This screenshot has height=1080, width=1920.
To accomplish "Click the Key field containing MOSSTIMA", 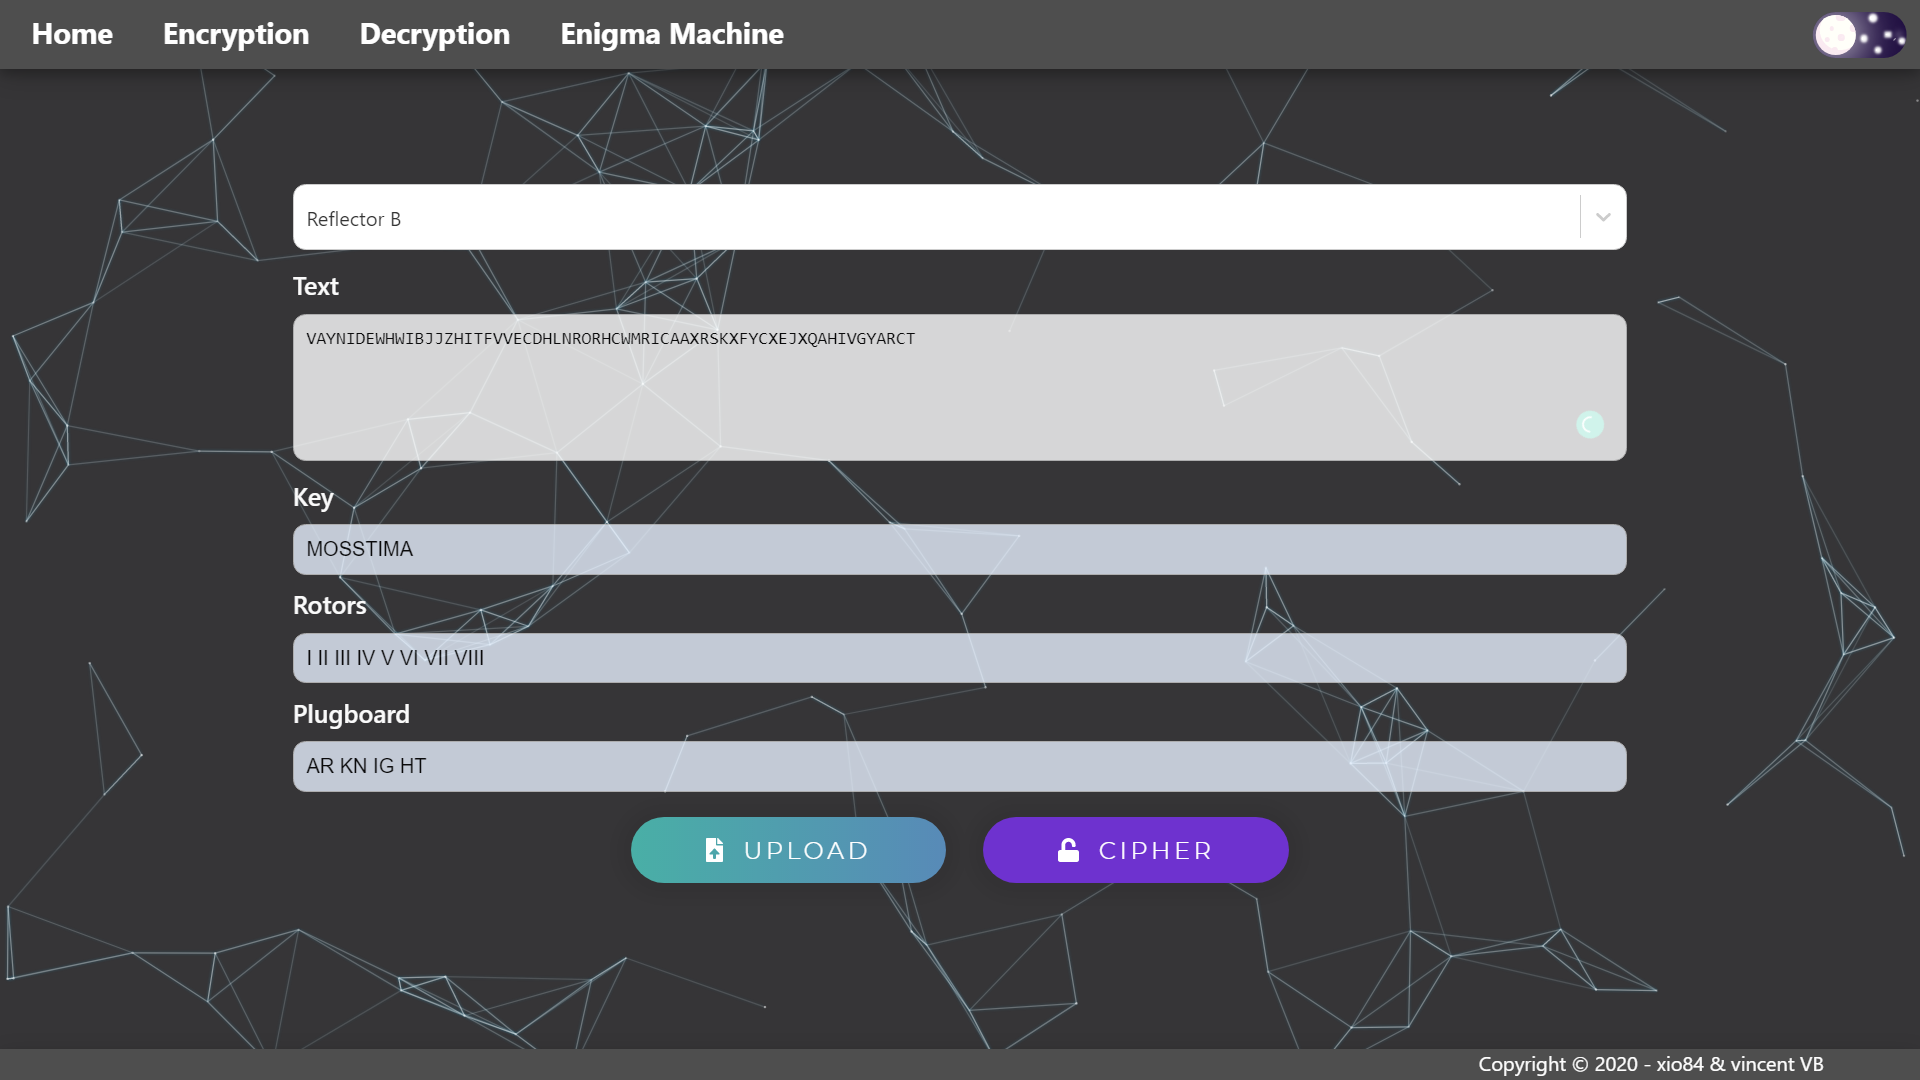I will (959, 549).
